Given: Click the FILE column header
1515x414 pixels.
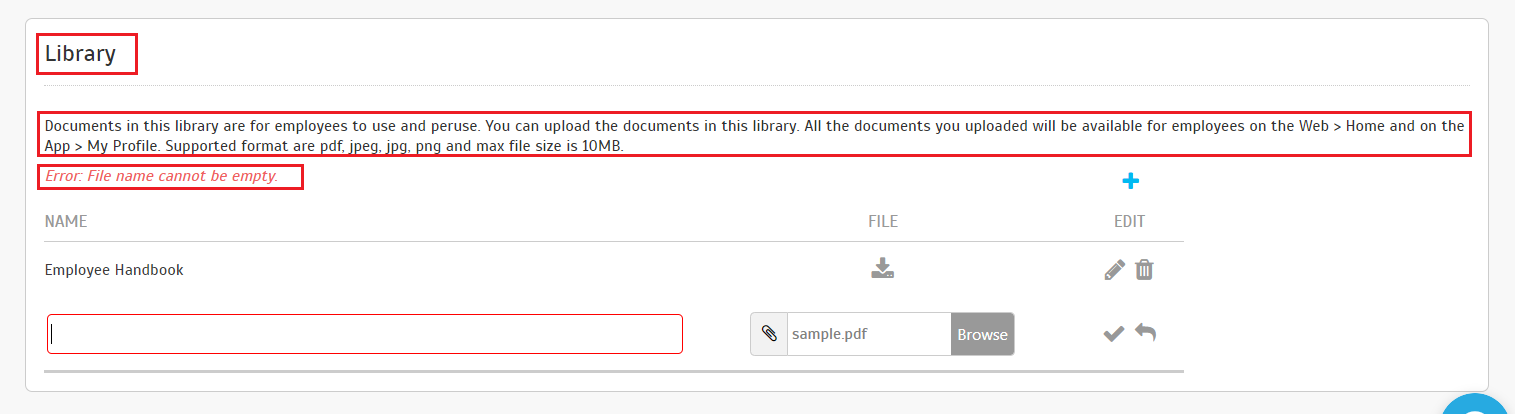Looking at the screenshot, I should coord(882,221).
